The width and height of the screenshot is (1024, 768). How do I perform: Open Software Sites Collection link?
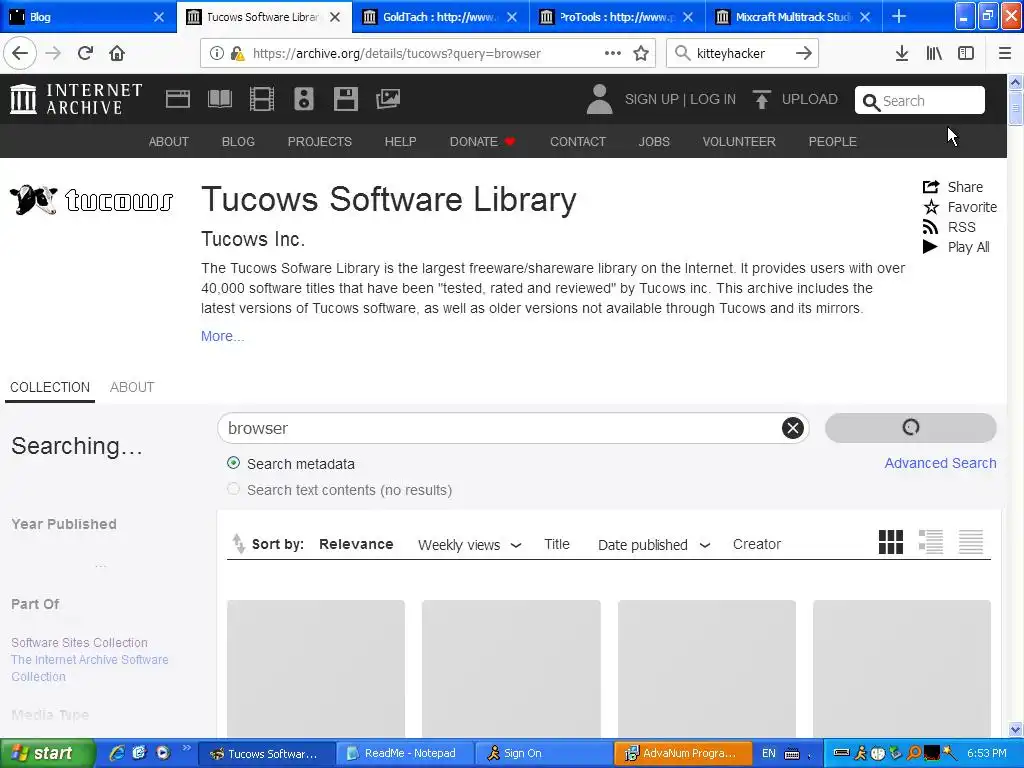point(79,643)
